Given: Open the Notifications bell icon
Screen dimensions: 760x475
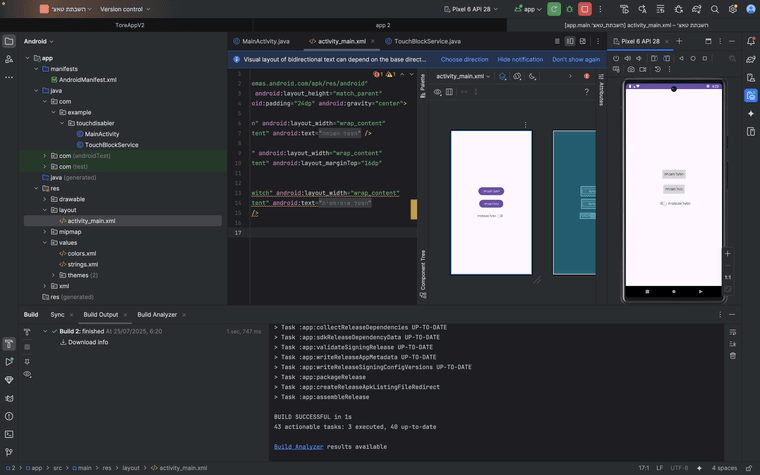Looking at the screenshot, I should point(751,41).
